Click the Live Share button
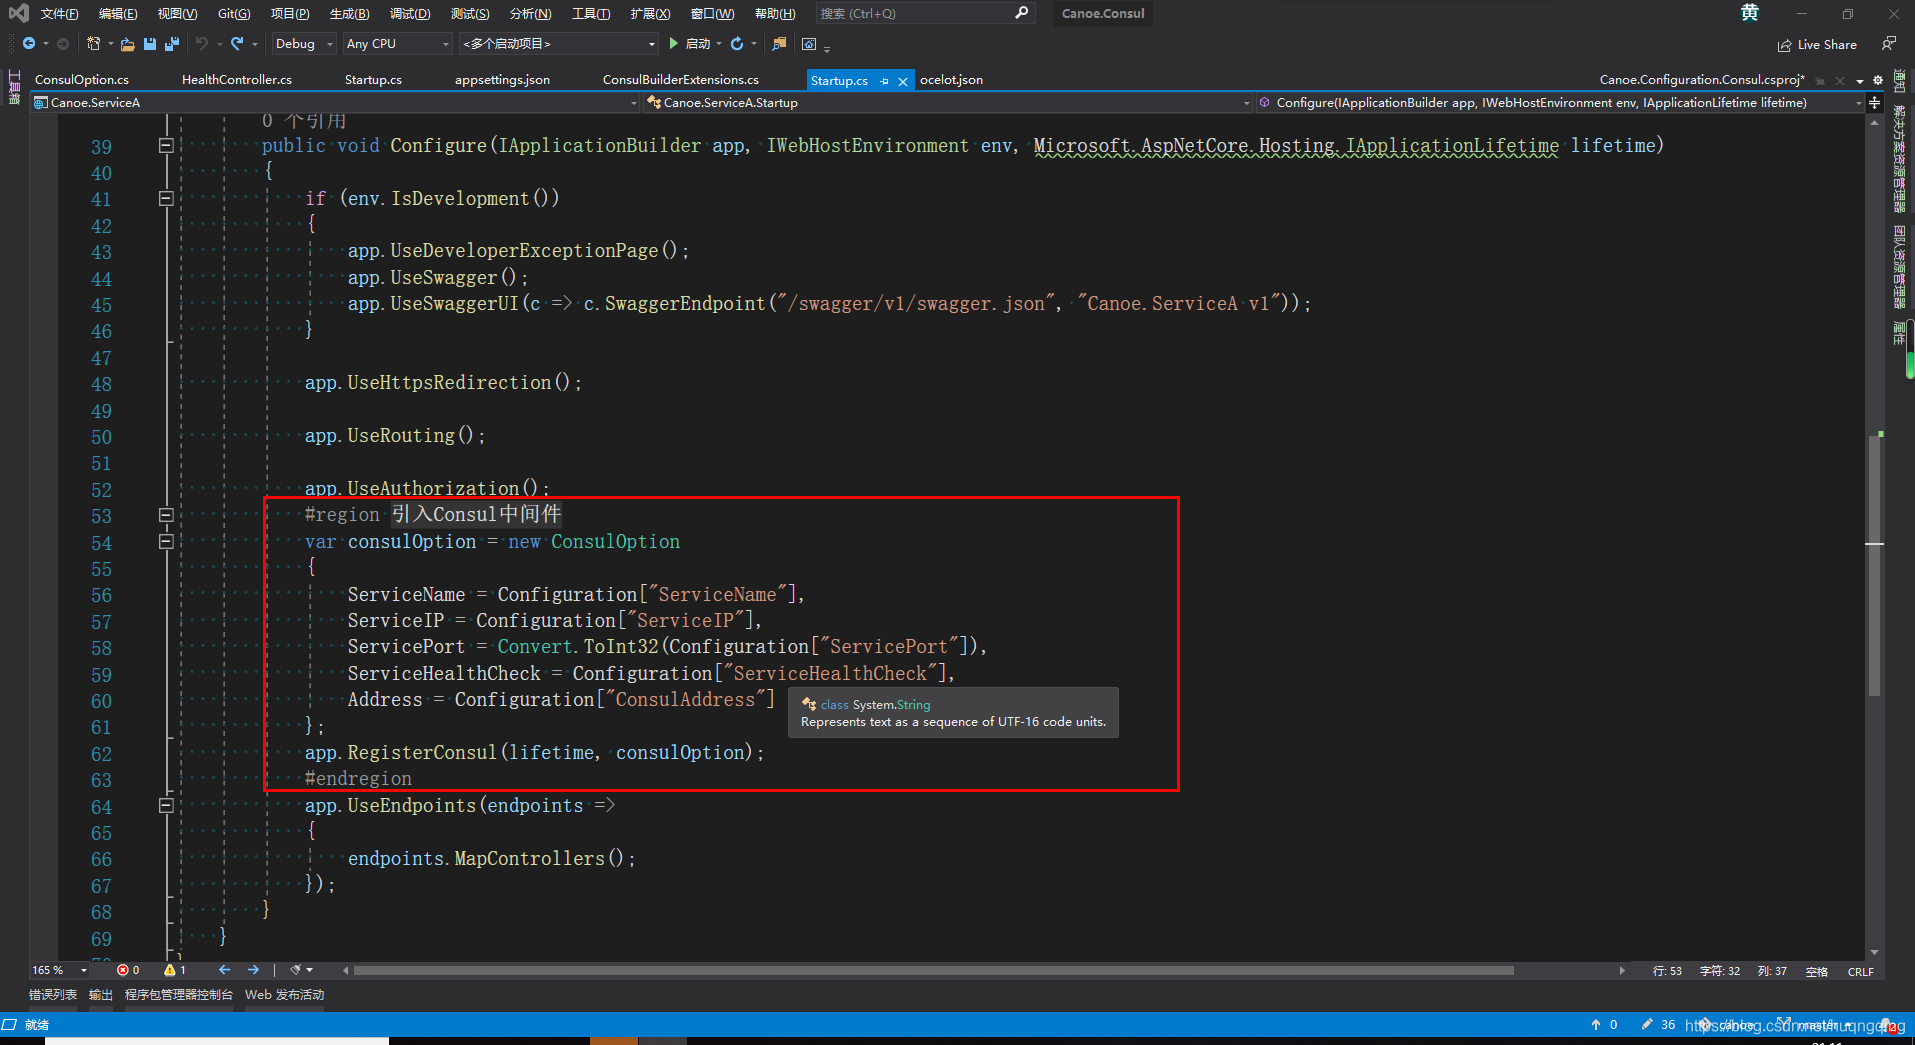Screen dimensions: 1915x1045 point(1817,44)
